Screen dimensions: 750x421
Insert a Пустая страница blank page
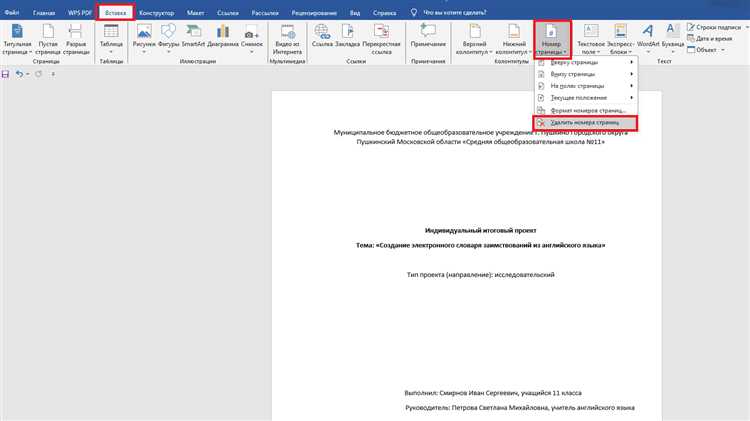point(48,39)
